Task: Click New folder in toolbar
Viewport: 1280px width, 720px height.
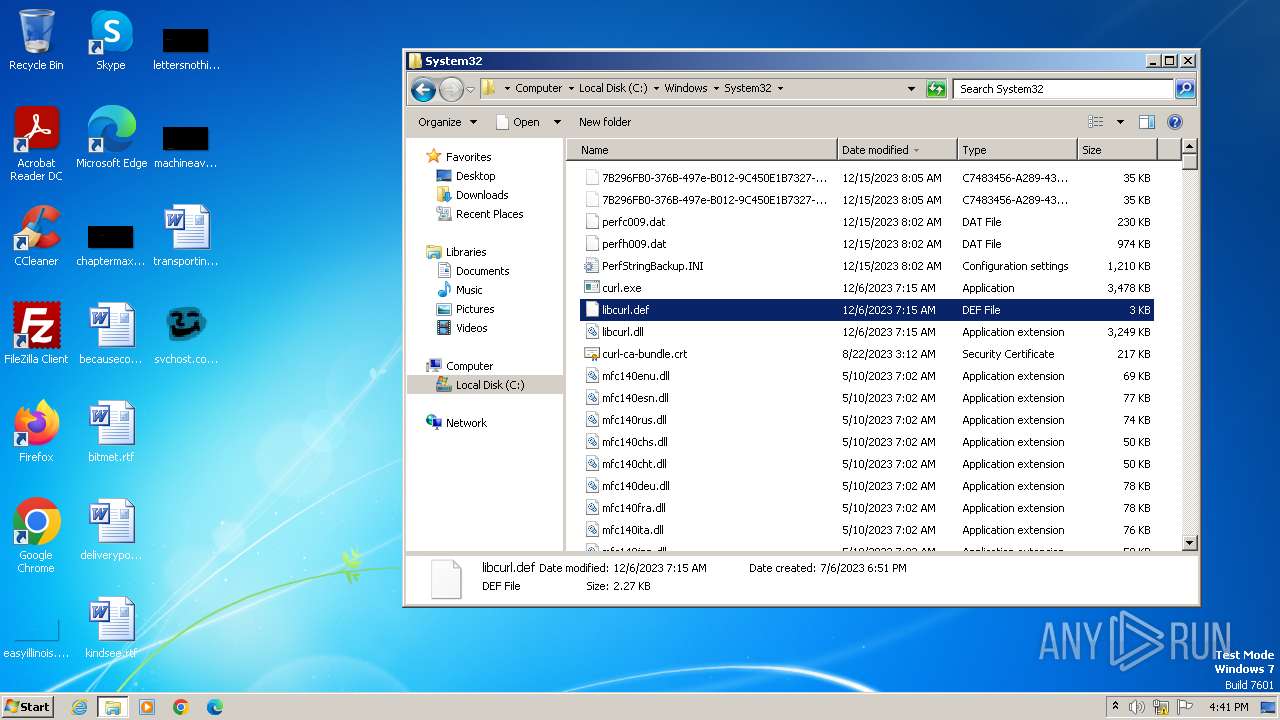Action: point(605,122)
